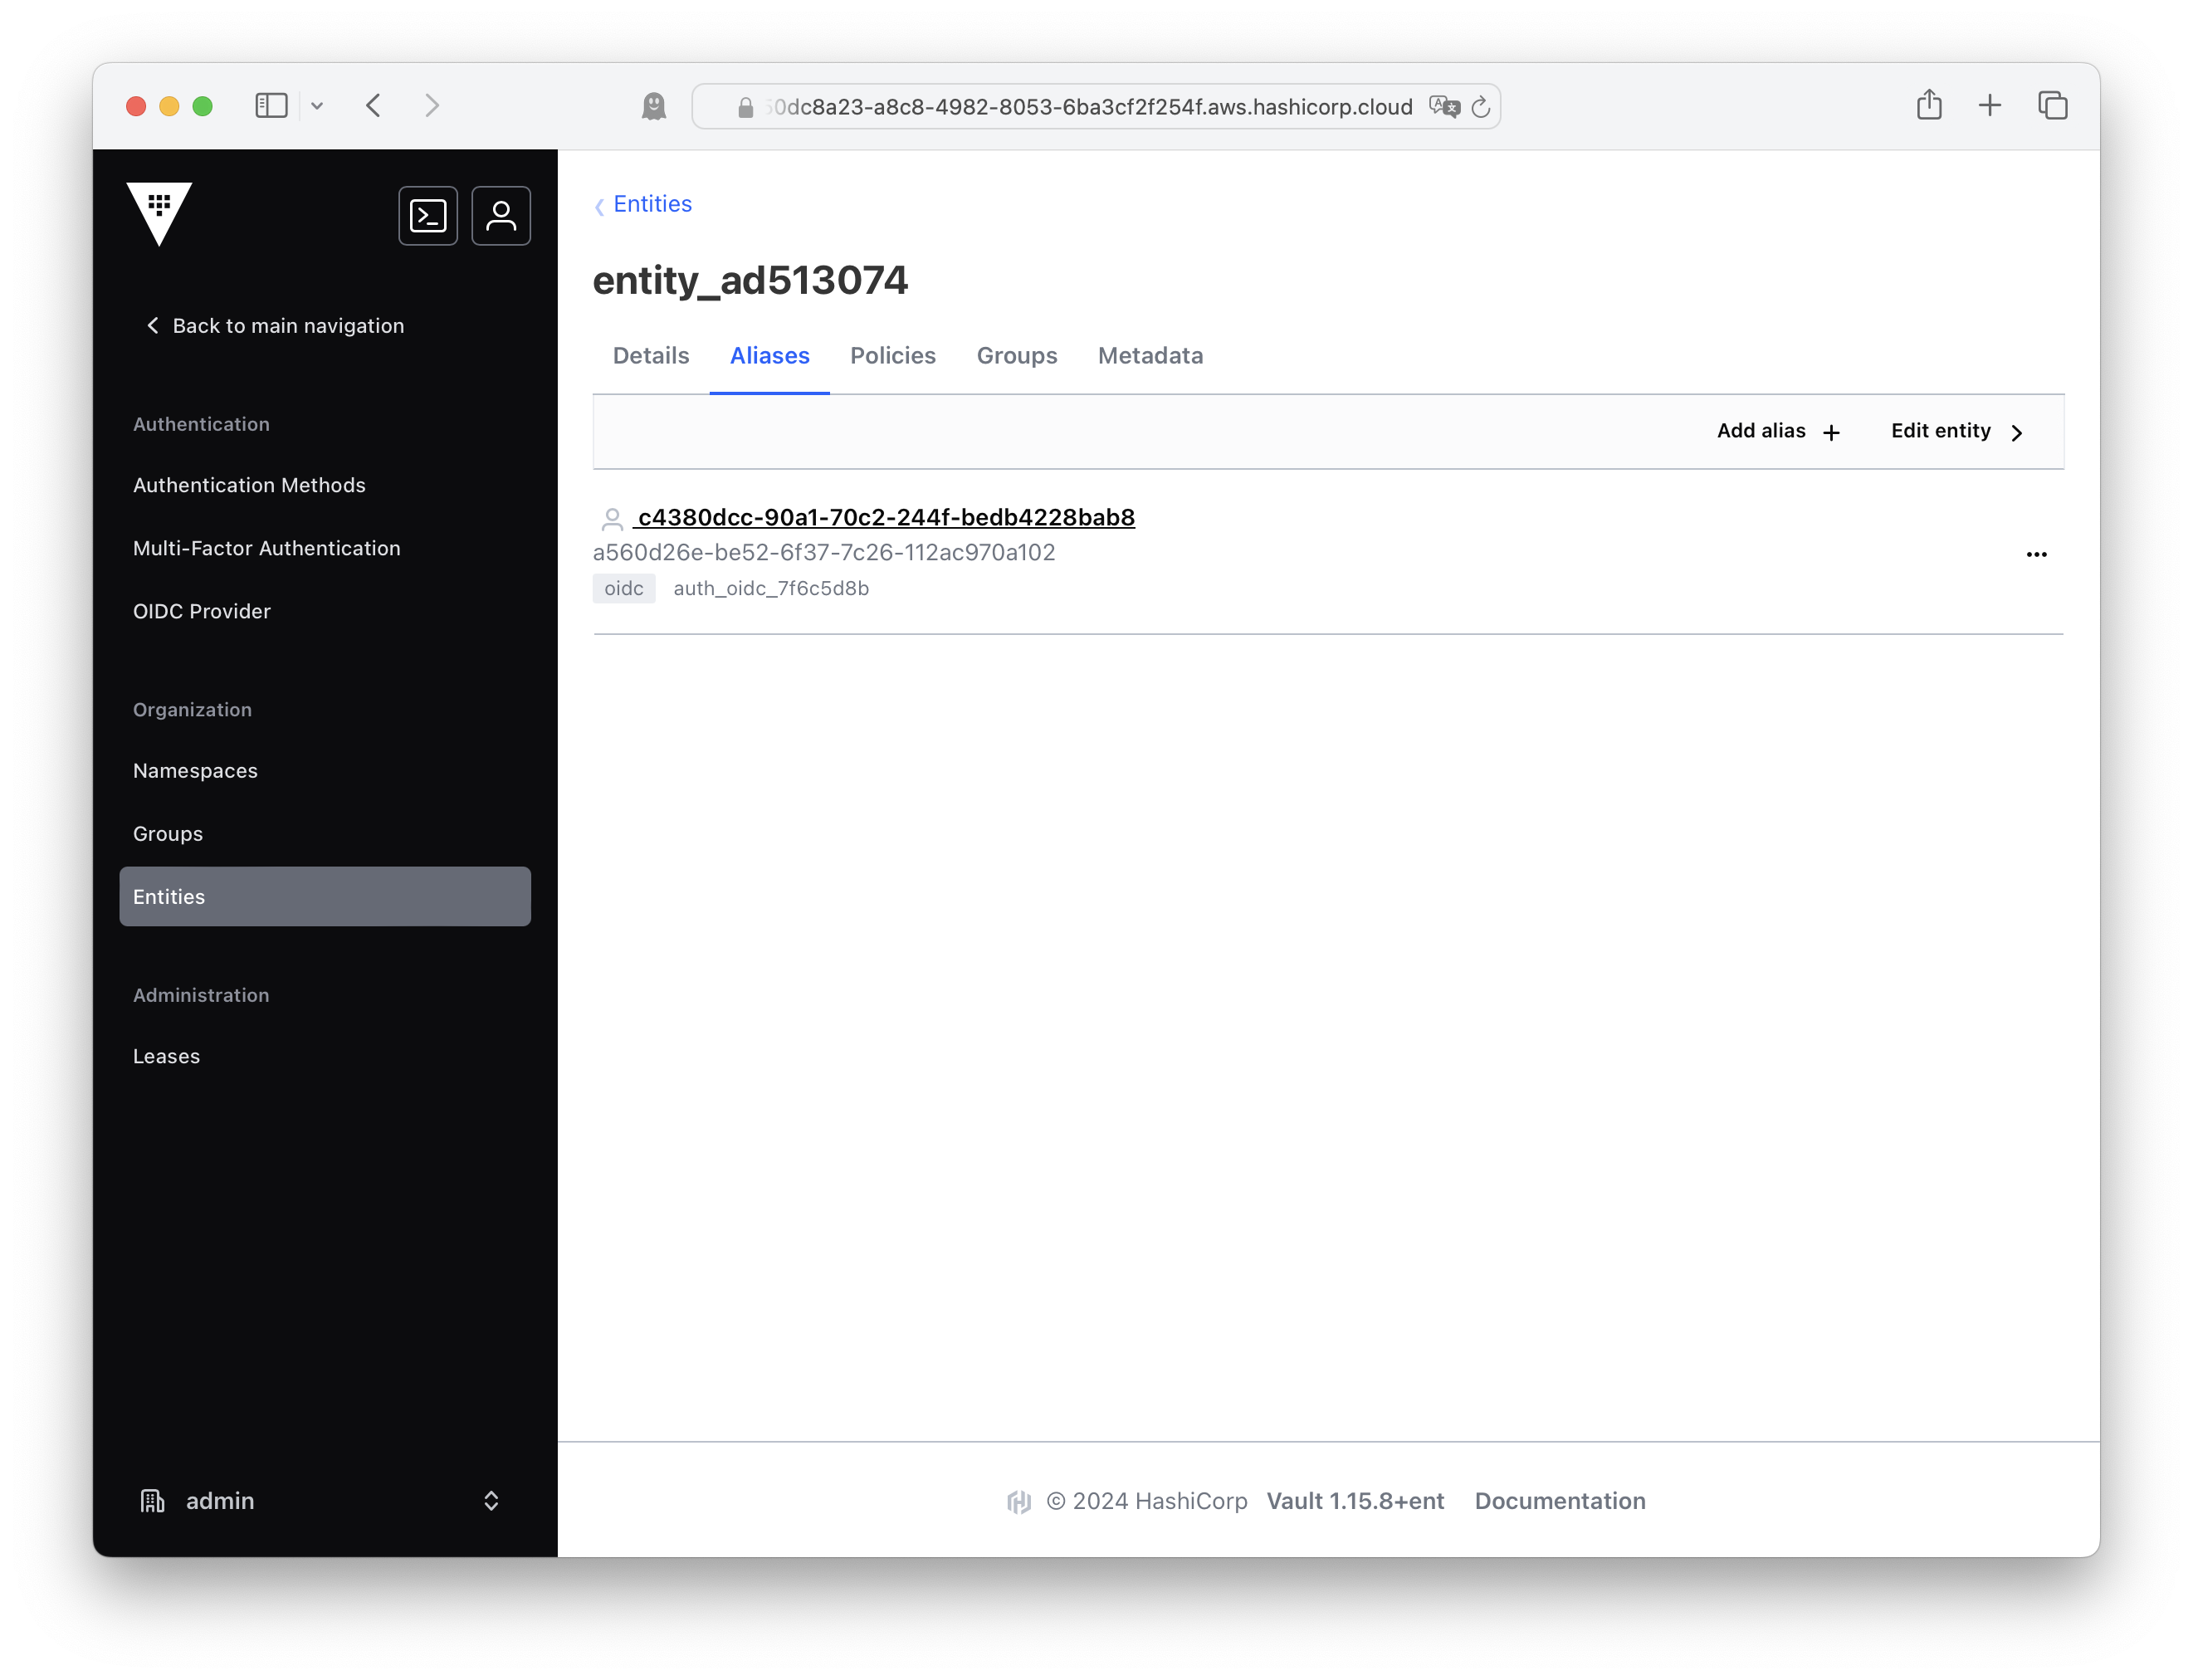Expand sidebar tab group dropdown chevron

click(317, 106)
